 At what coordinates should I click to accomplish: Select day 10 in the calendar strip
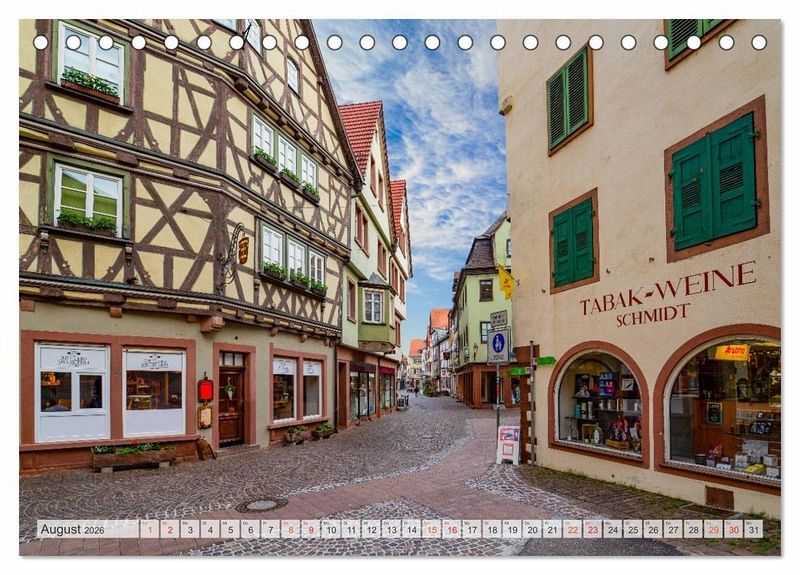331,529
